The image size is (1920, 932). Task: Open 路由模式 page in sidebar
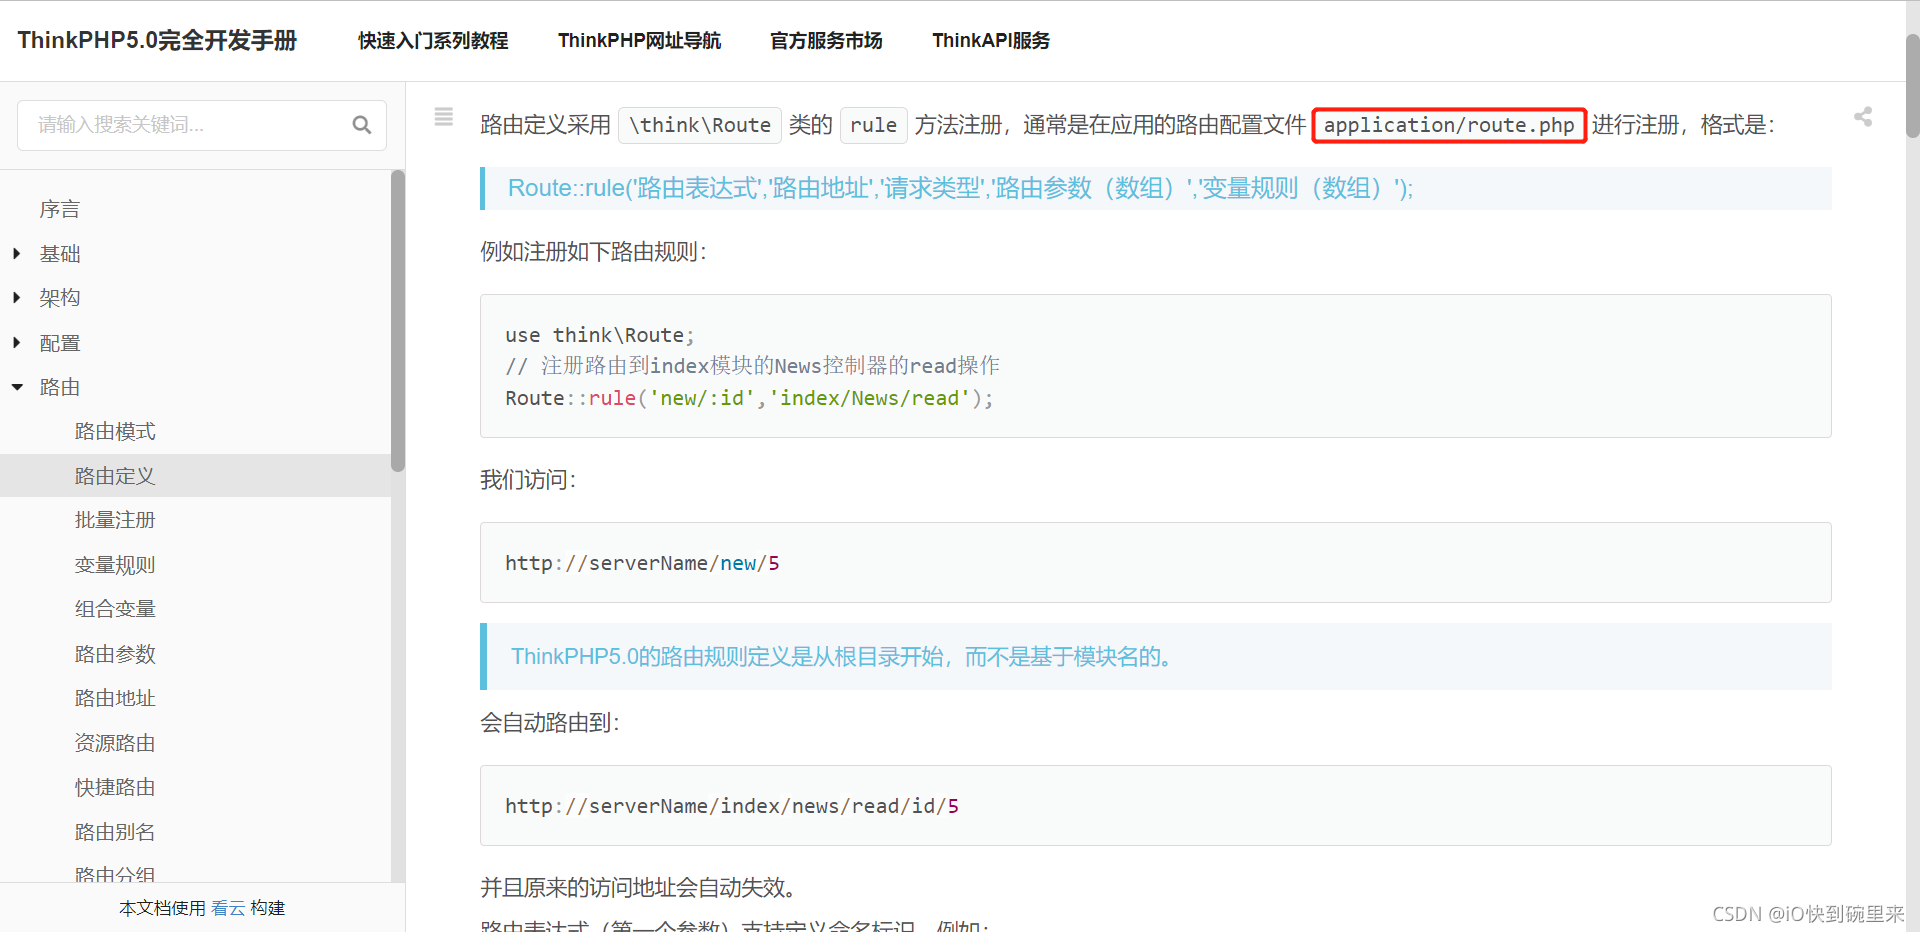(x=115, y=432)
